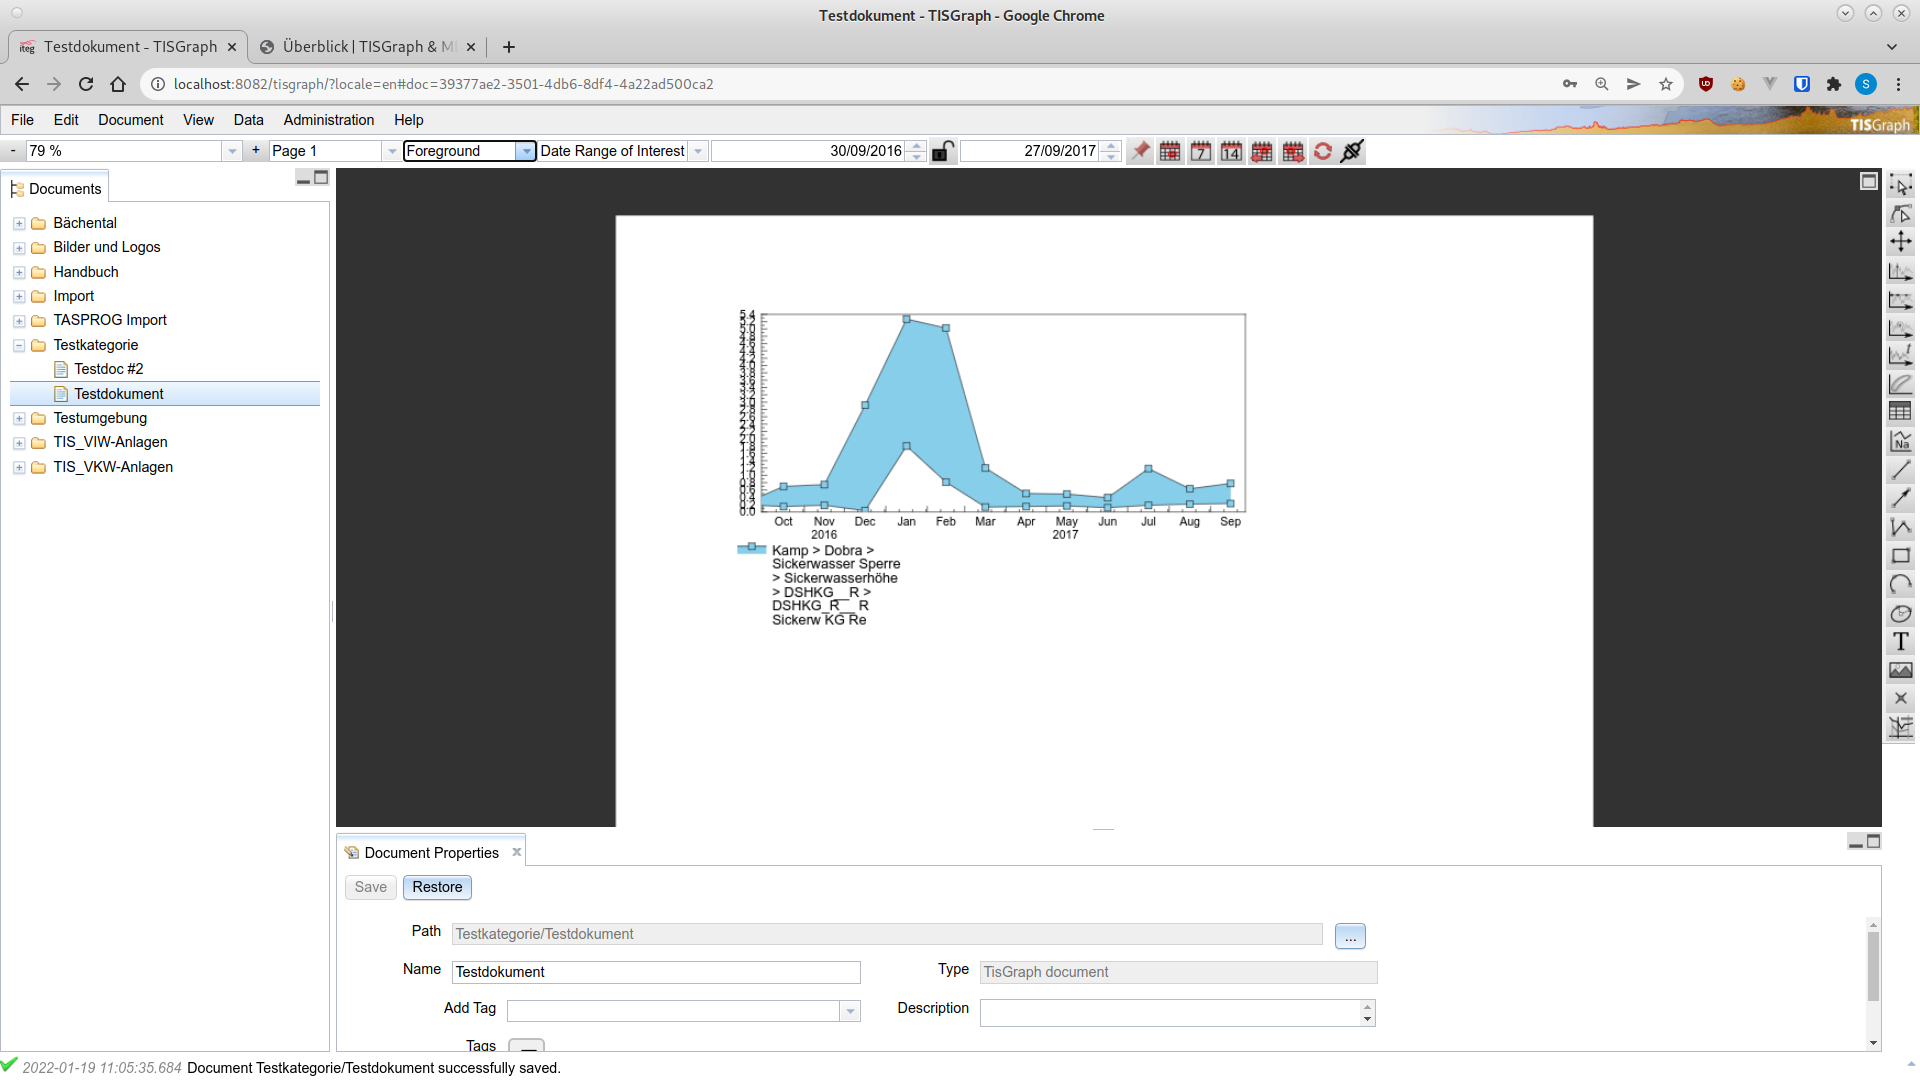Open the Administration menu
Viewport: 1920px width, 1080px height.
pyautogui.click(x=328, y=120)
